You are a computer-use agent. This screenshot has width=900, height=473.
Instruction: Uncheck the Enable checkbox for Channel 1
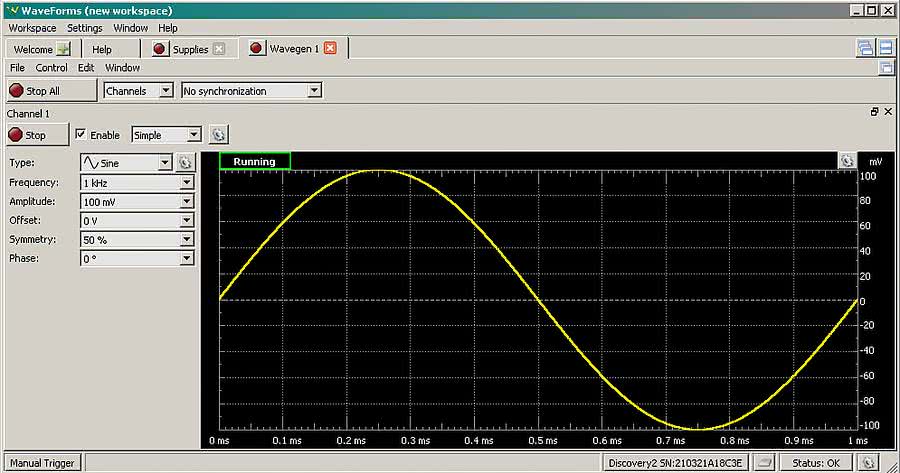81,135
